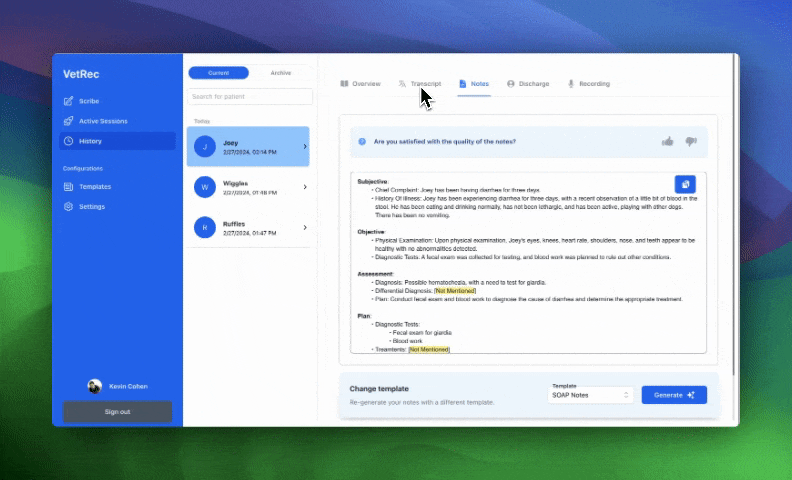Switch to the Discharge tab
This screenshot has width=792, height=480.
[x=527, y=84]
